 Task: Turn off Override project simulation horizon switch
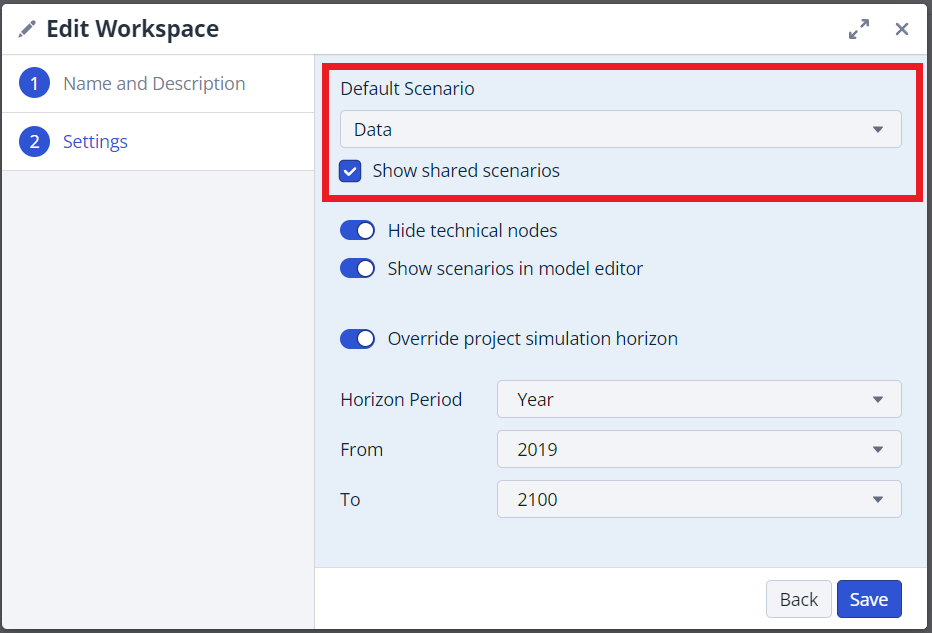[x=357, y=339]
